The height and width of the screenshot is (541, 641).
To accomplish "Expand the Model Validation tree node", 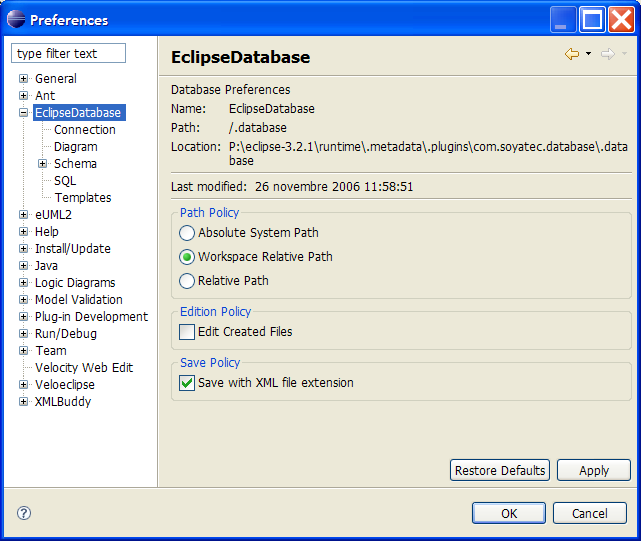I will point(24,300).
